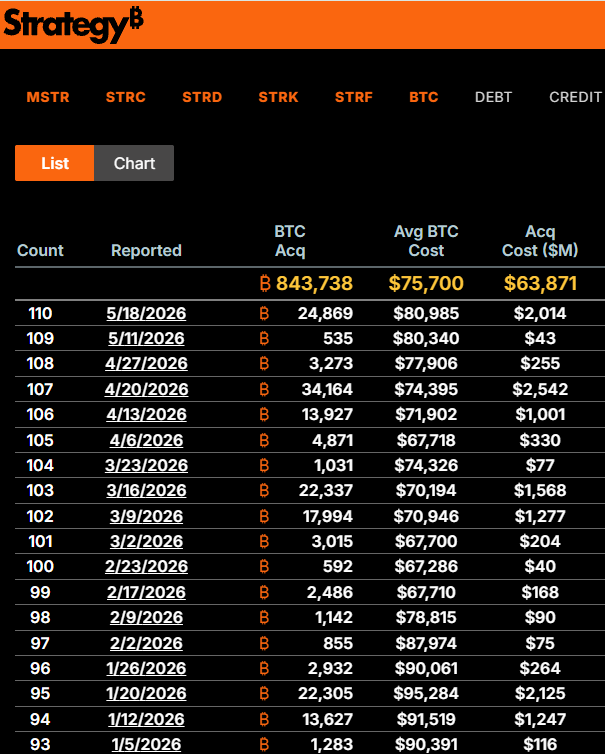
Task: Sort by the BTC Acq column header
Action: (290, 241)
